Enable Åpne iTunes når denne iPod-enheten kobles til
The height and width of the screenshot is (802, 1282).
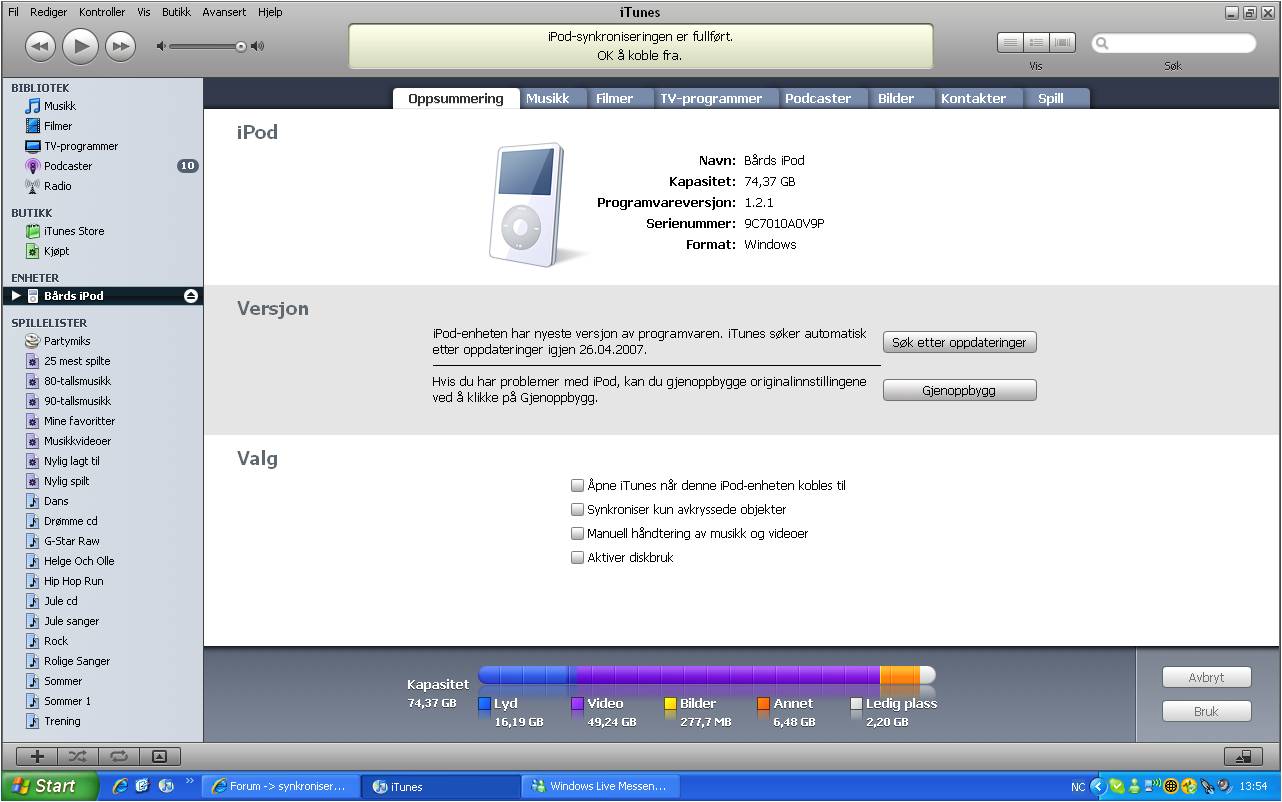[x=577, y=486]
